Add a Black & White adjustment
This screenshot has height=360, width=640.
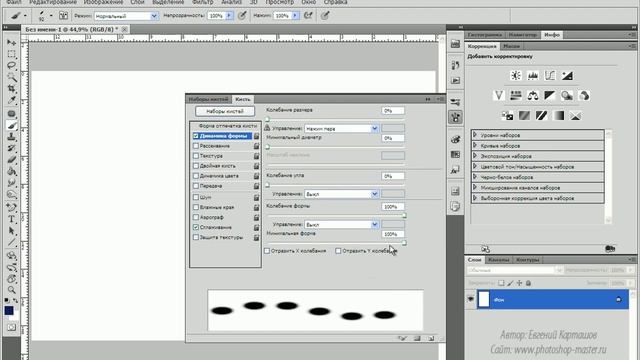[550, 96]
